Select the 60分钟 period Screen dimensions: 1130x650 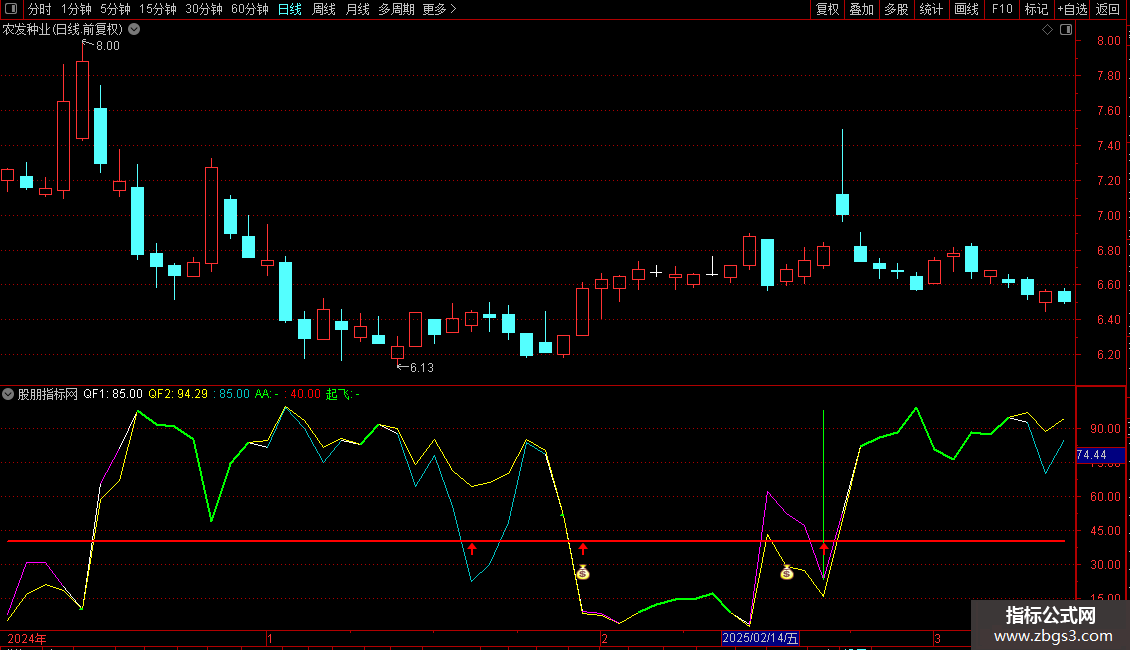(x=249, y=9)
